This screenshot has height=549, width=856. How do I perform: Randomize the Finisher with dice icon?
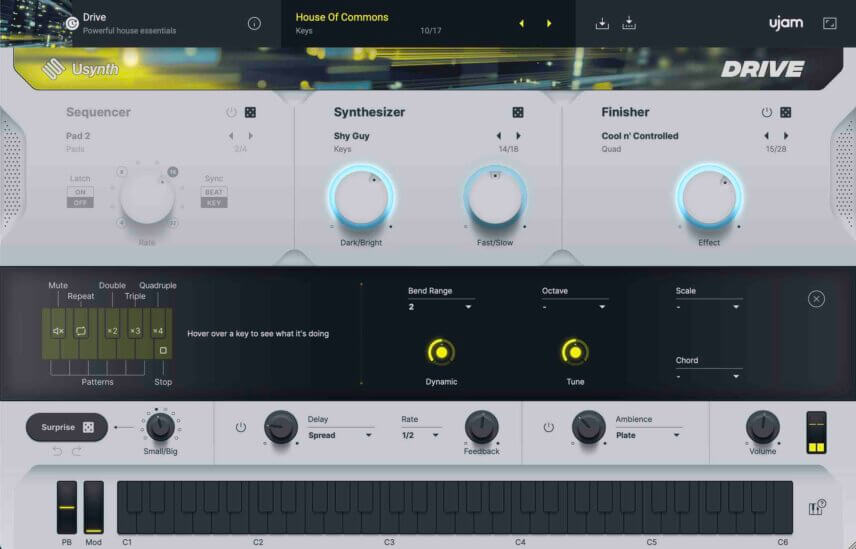pyautogui.click(x=786, y=112)
